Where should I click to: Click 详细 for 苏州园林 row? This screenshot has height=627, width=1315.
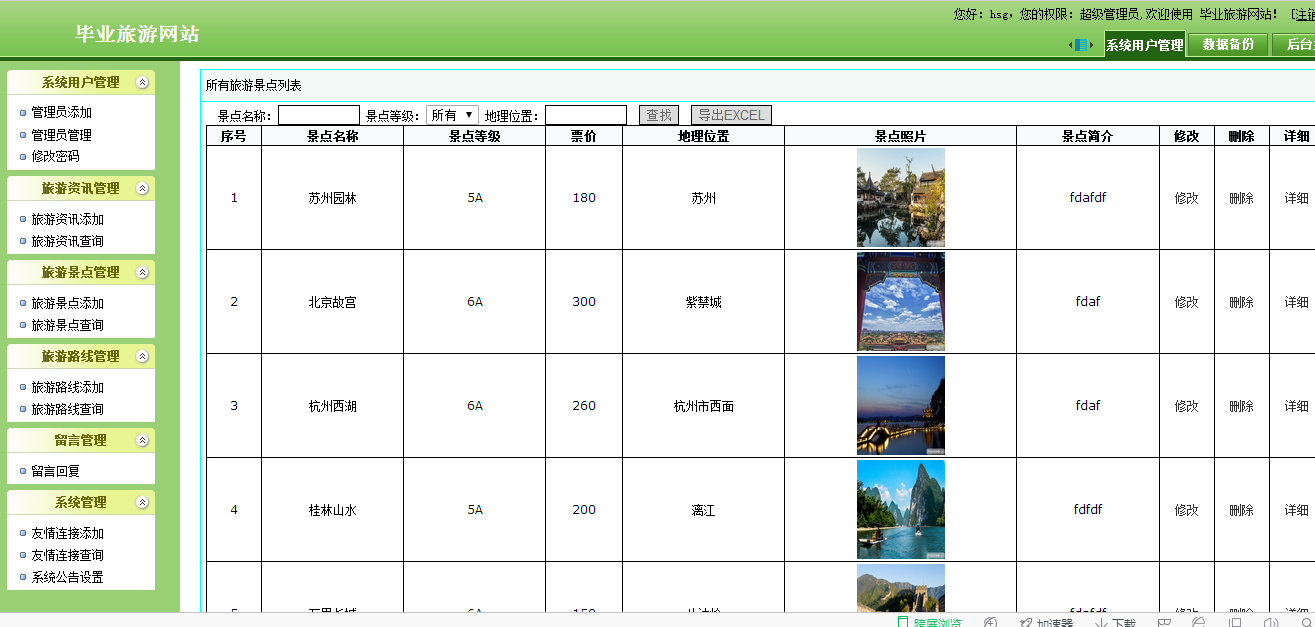click(1296, 198)
